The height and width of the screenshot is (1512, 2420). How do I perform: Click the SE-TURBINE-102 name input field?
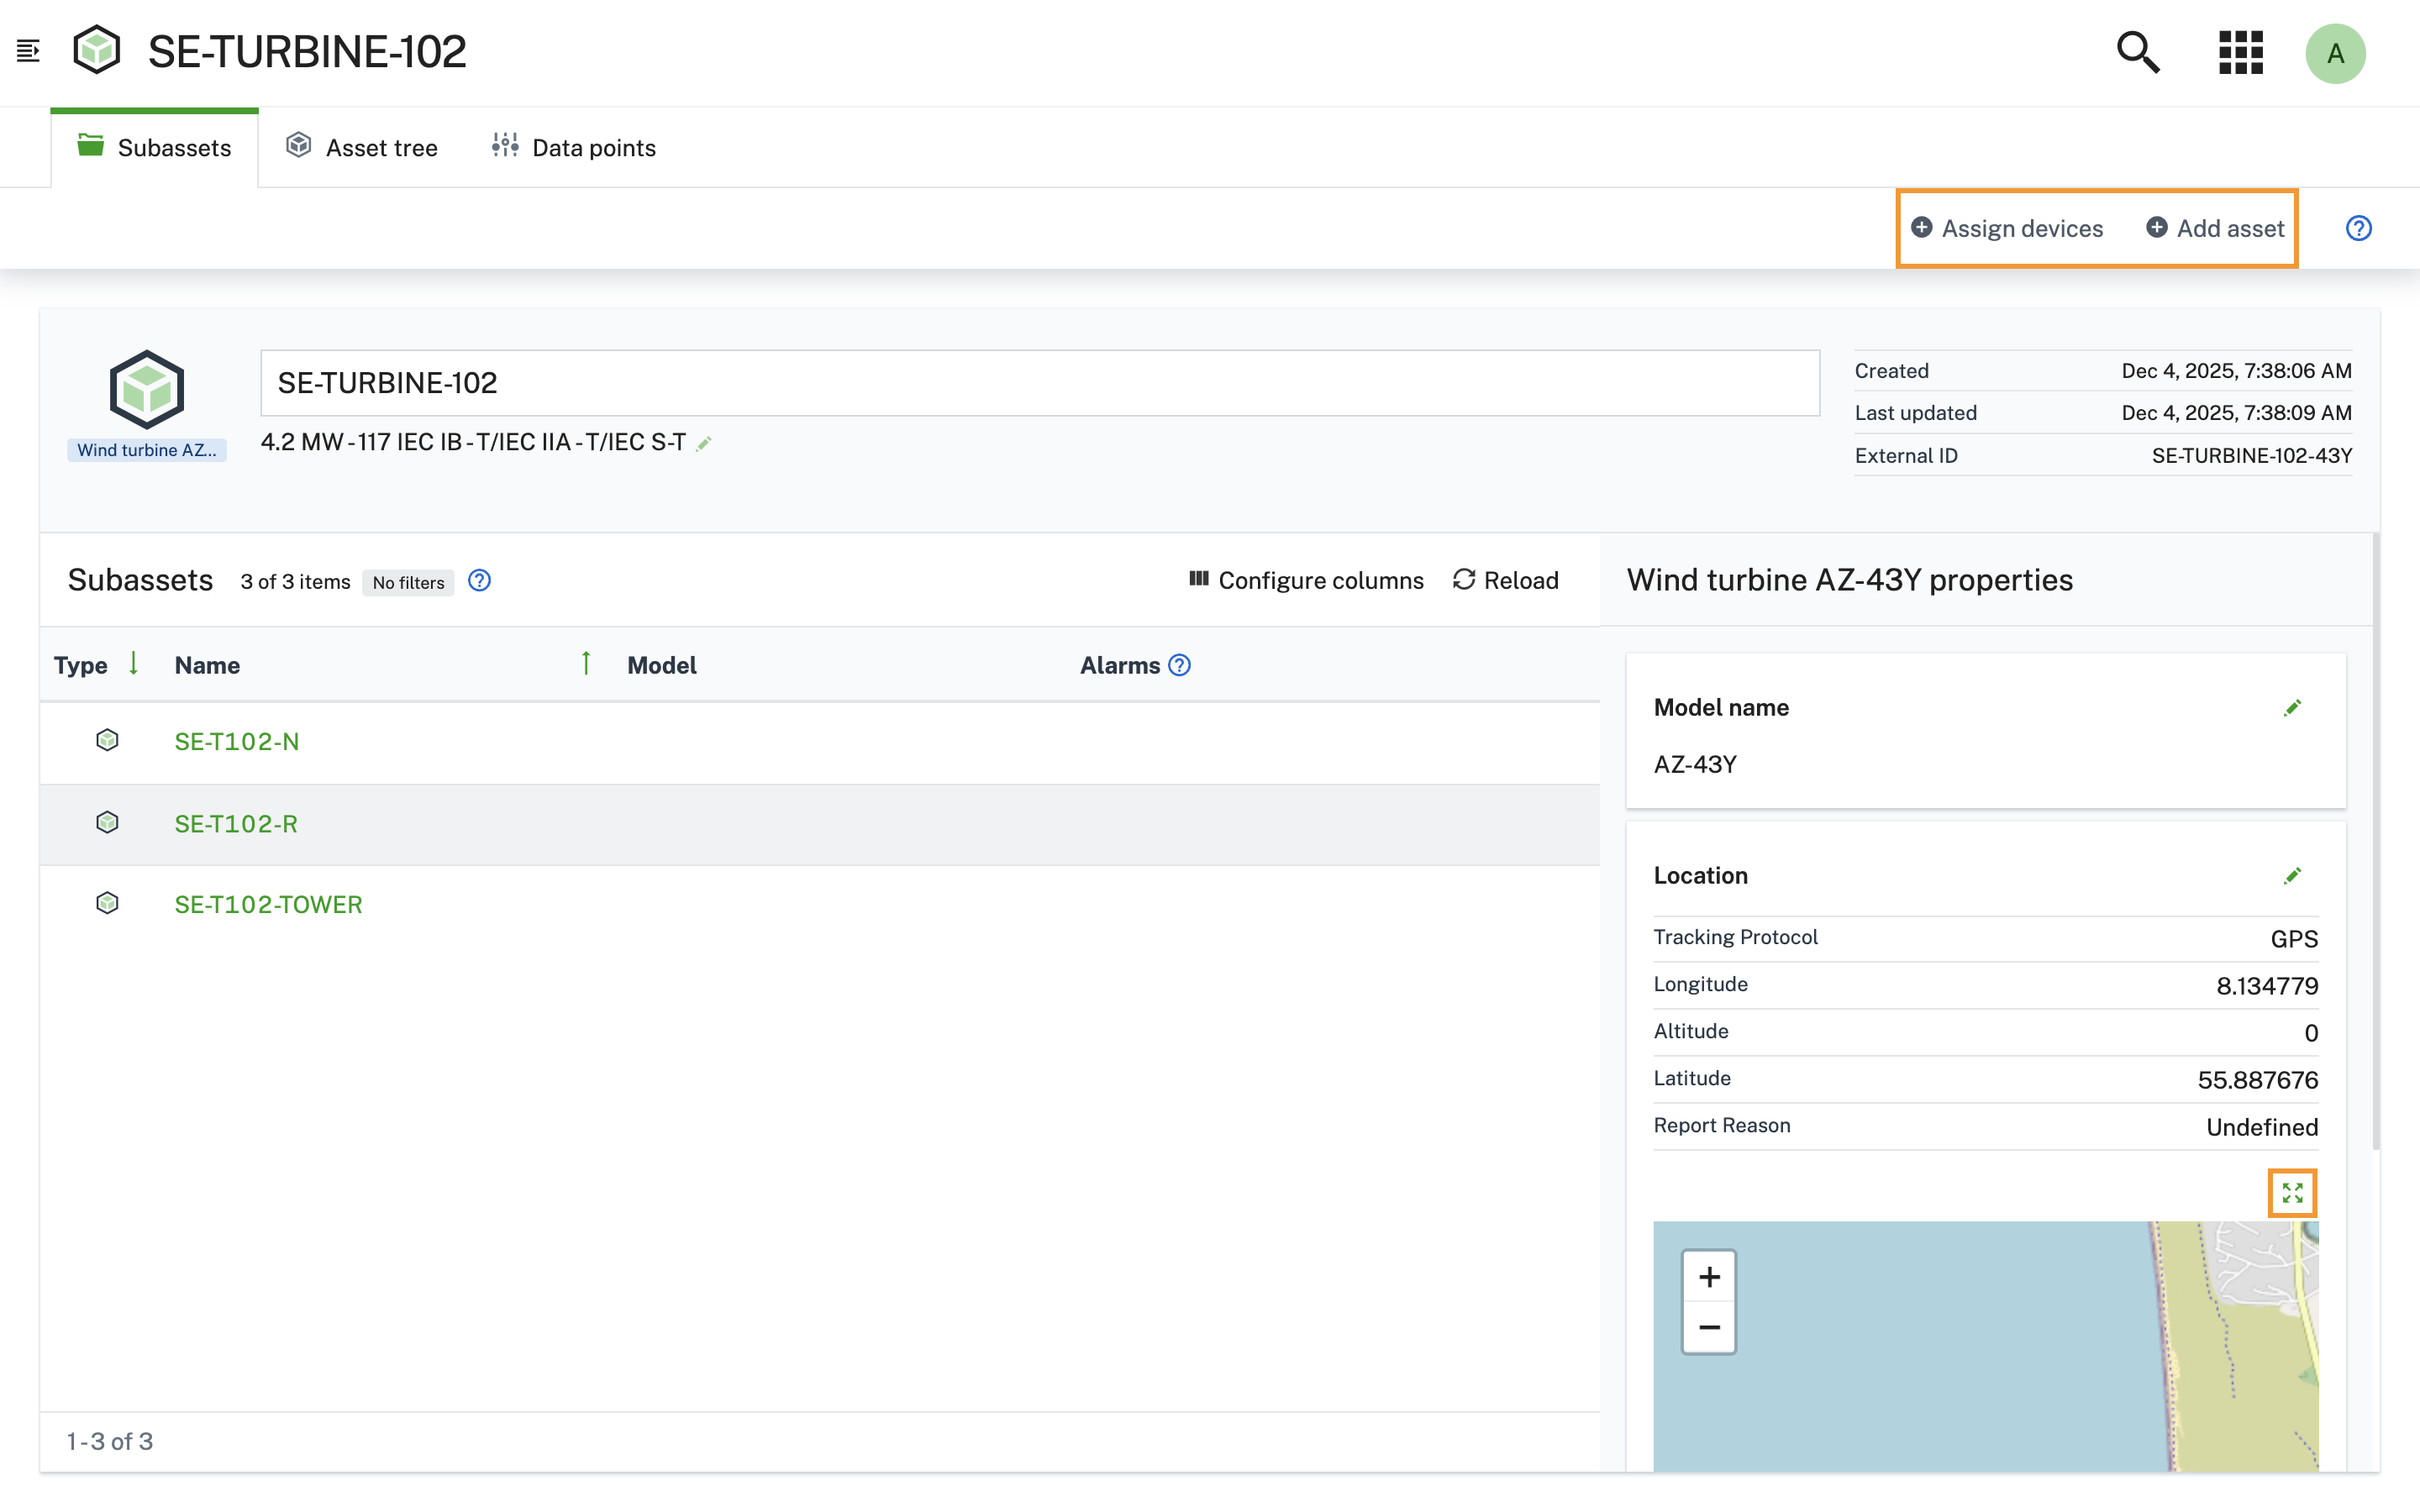point(1039,383)
